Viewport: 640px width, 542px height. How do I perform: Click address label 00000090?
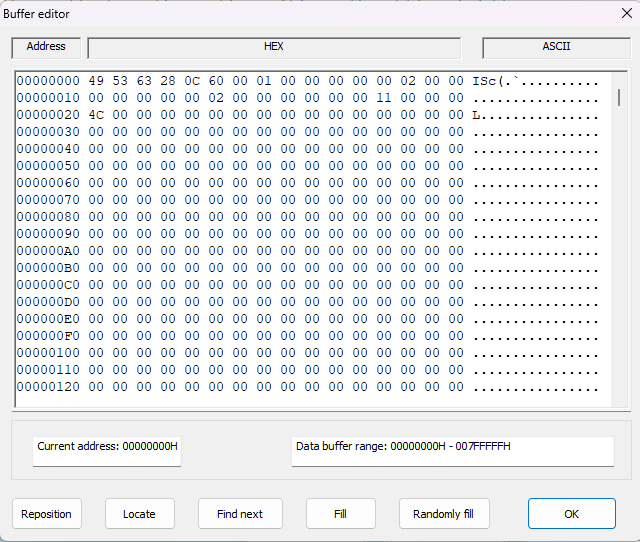point(48,234)
